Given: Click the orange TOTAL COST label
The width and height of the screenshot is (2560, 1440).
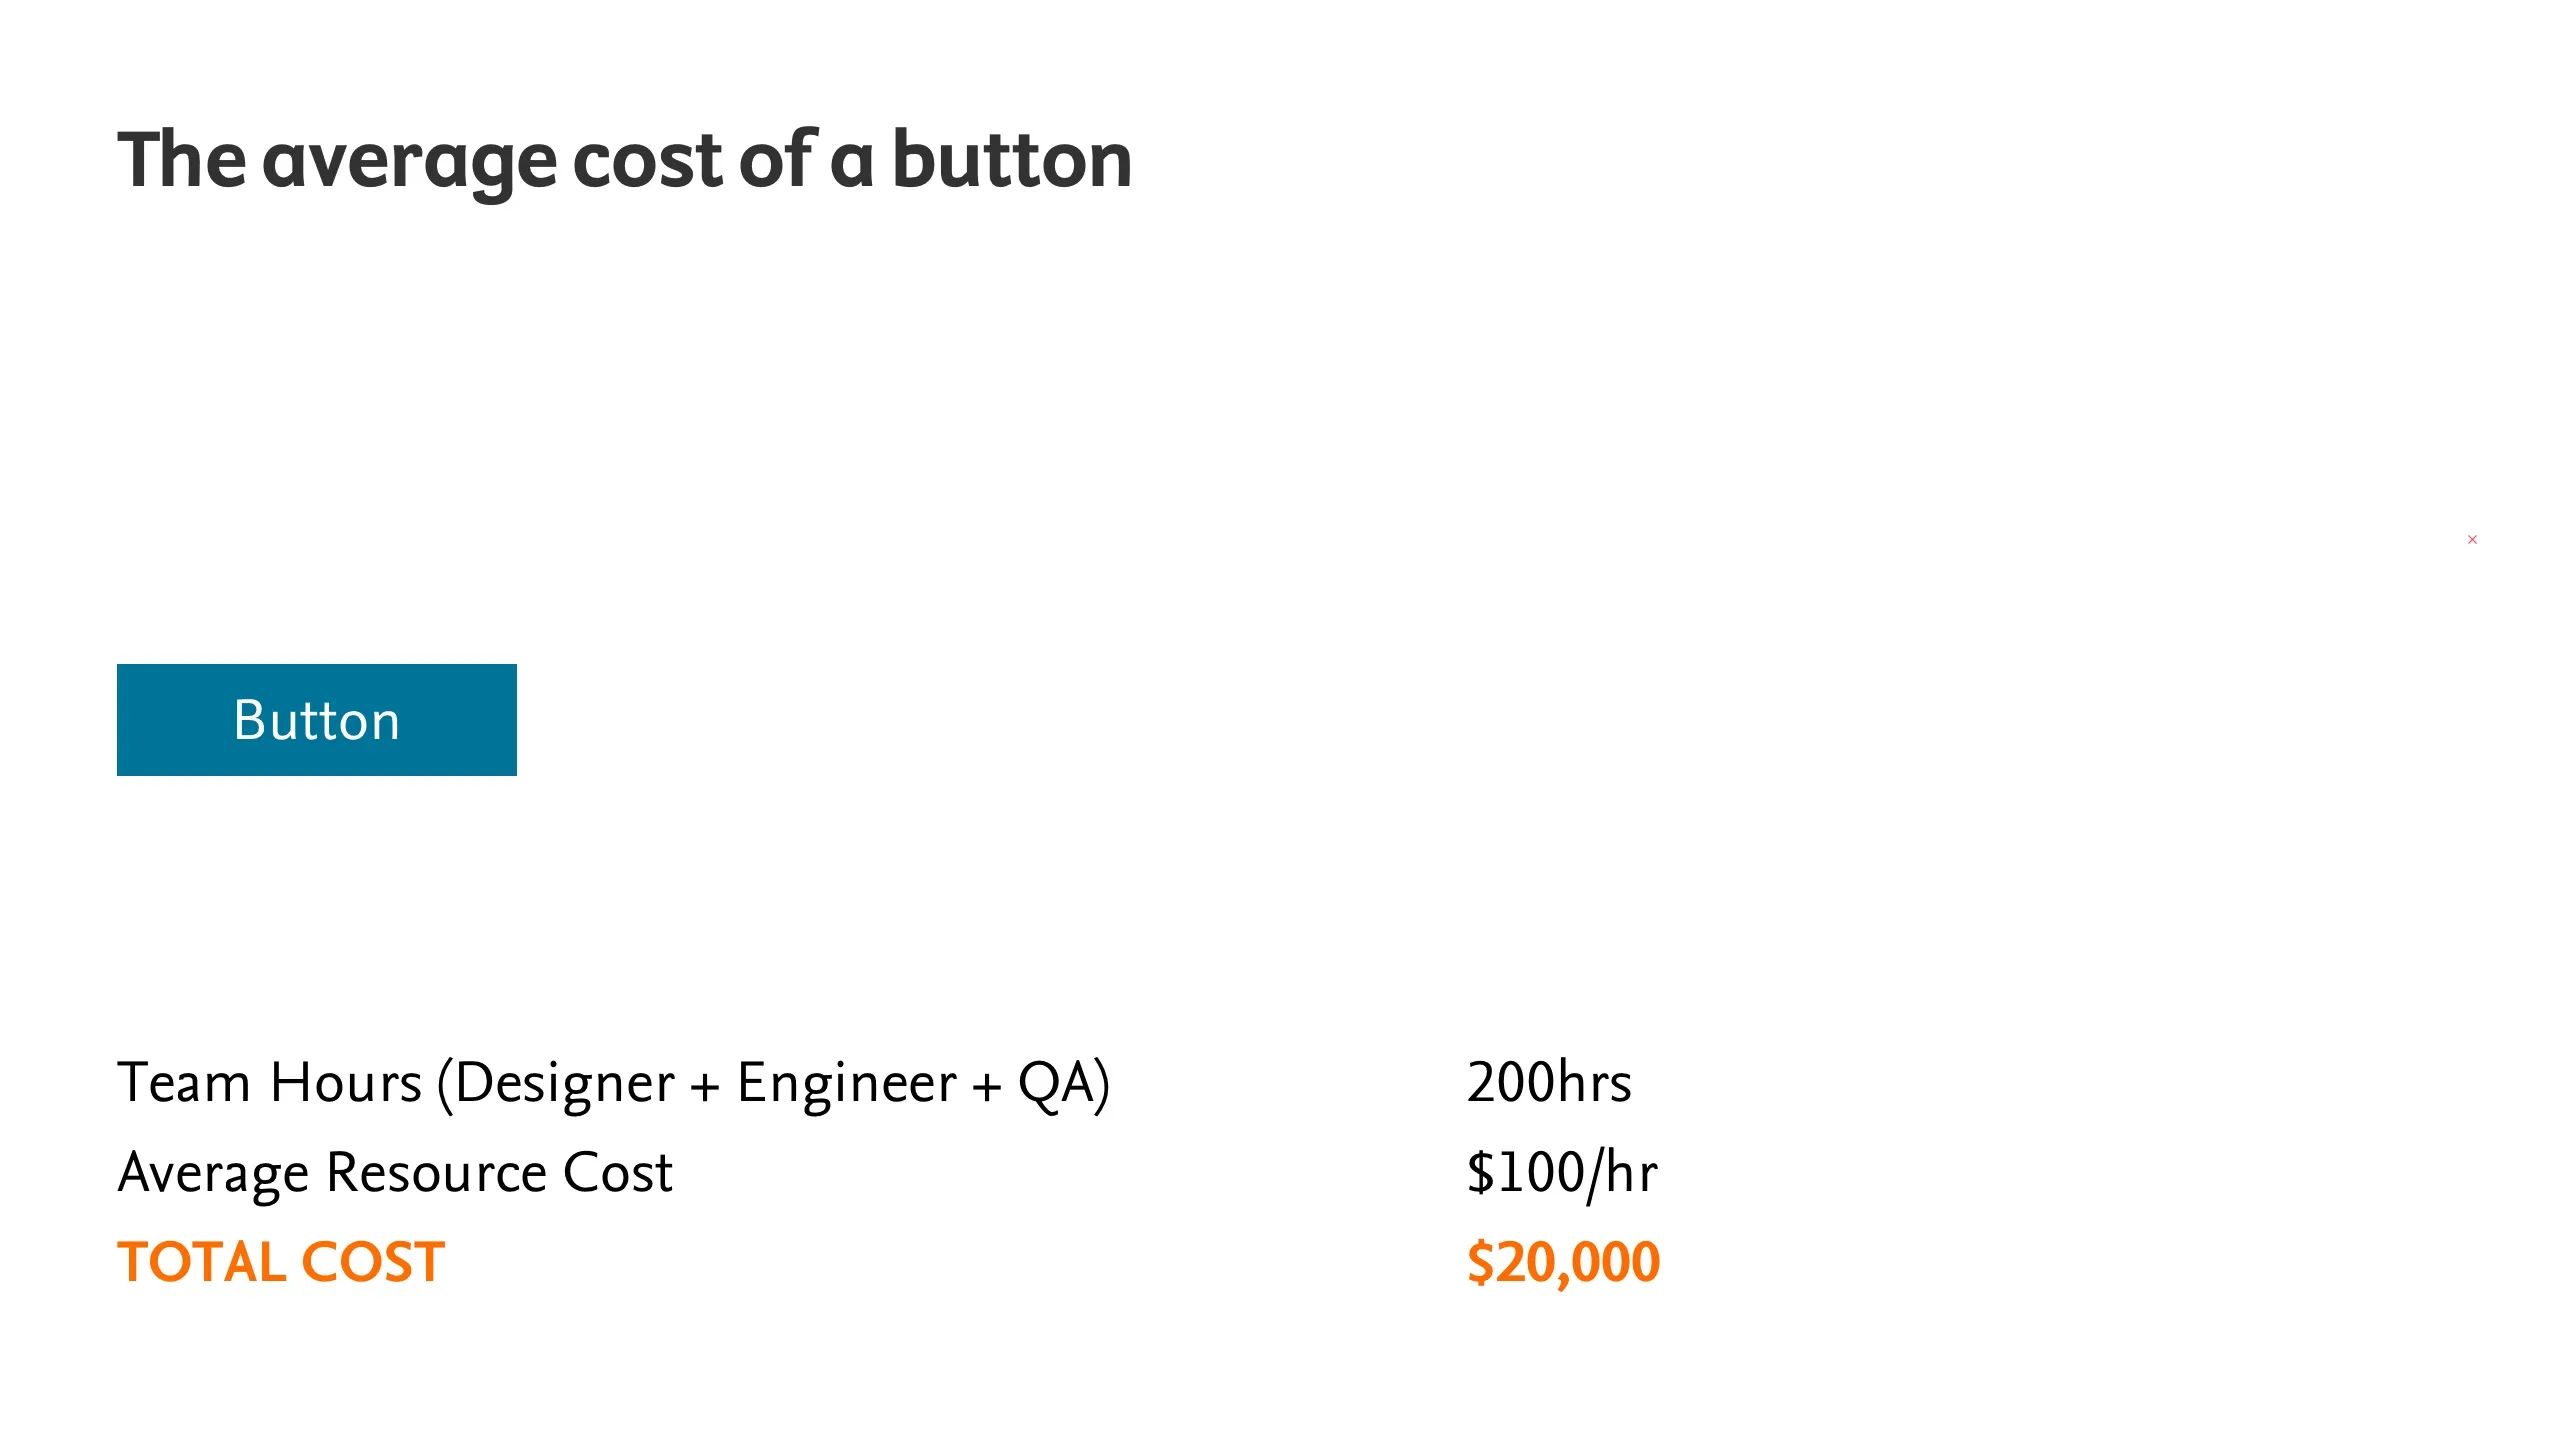Looking at the screenshot, I should coord(281,1262).
